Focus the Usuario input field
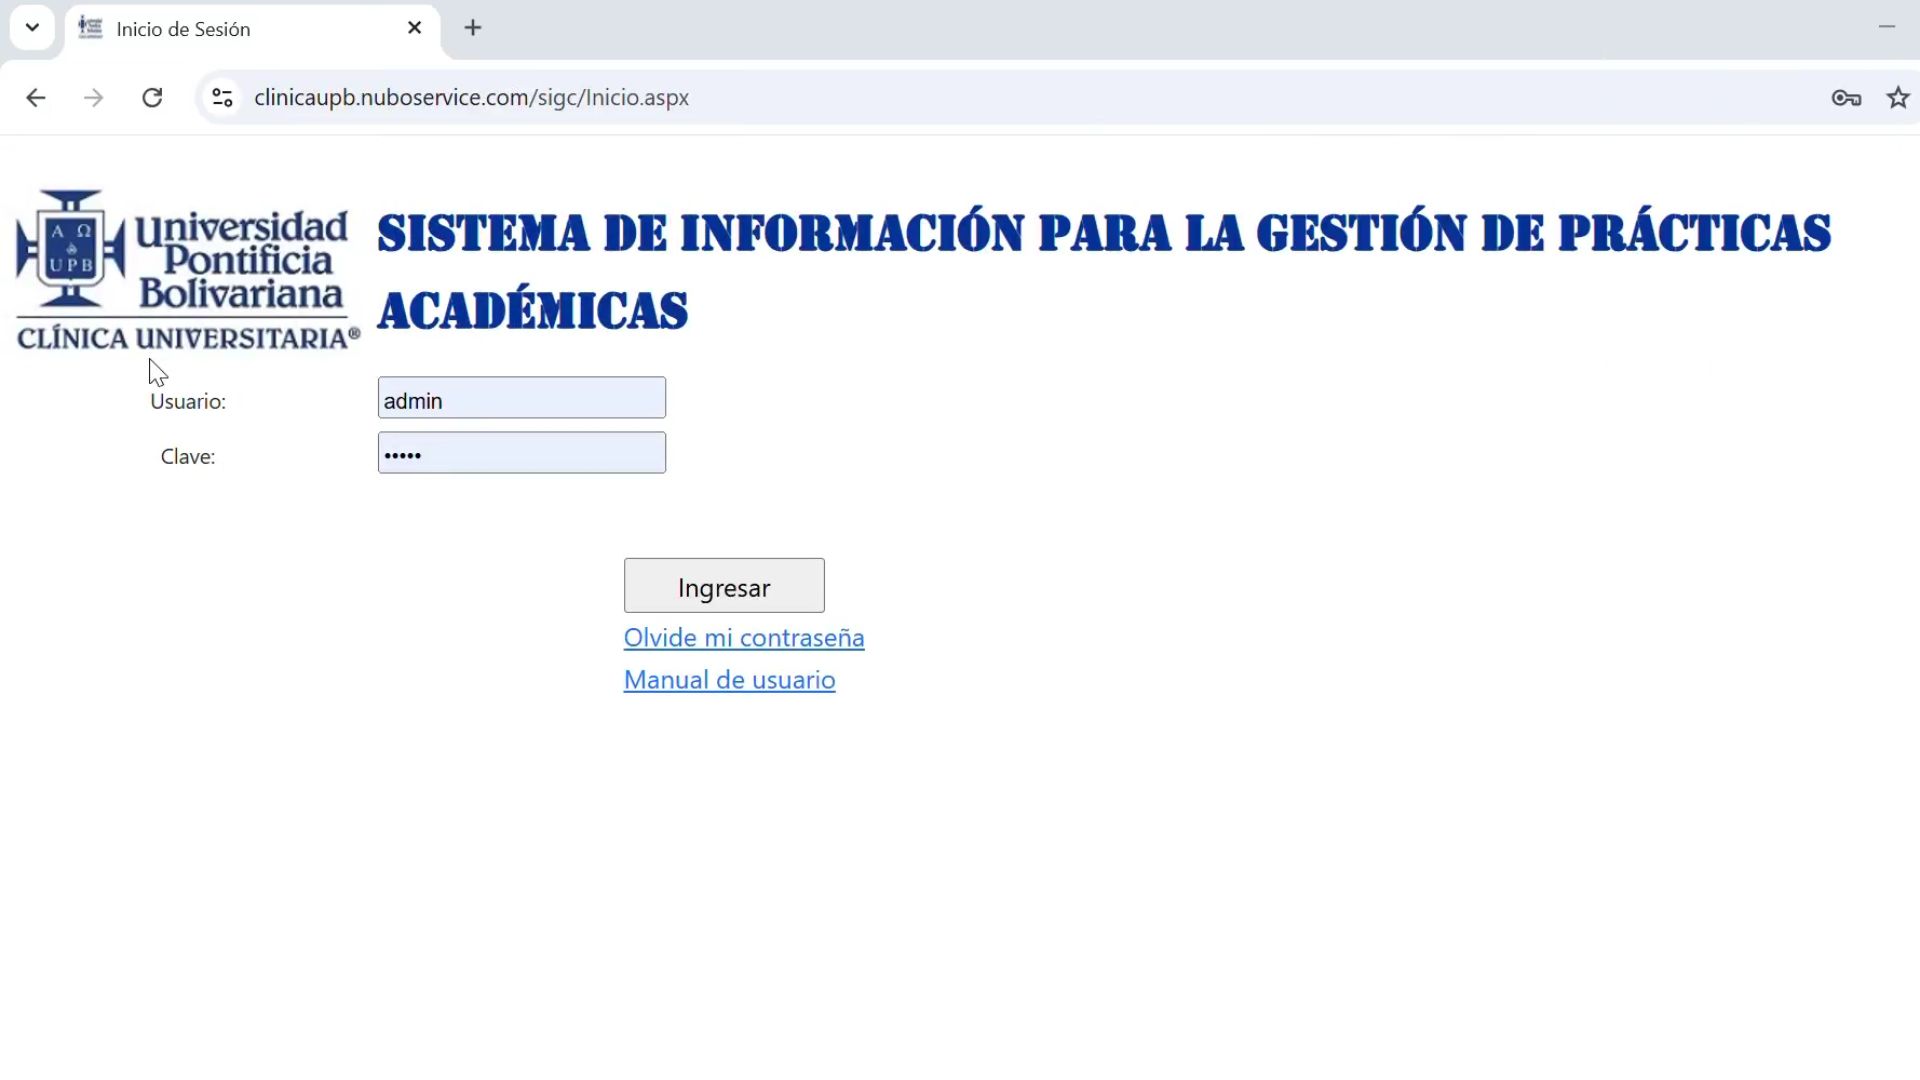The image size is (1920, 1080). 521,398
